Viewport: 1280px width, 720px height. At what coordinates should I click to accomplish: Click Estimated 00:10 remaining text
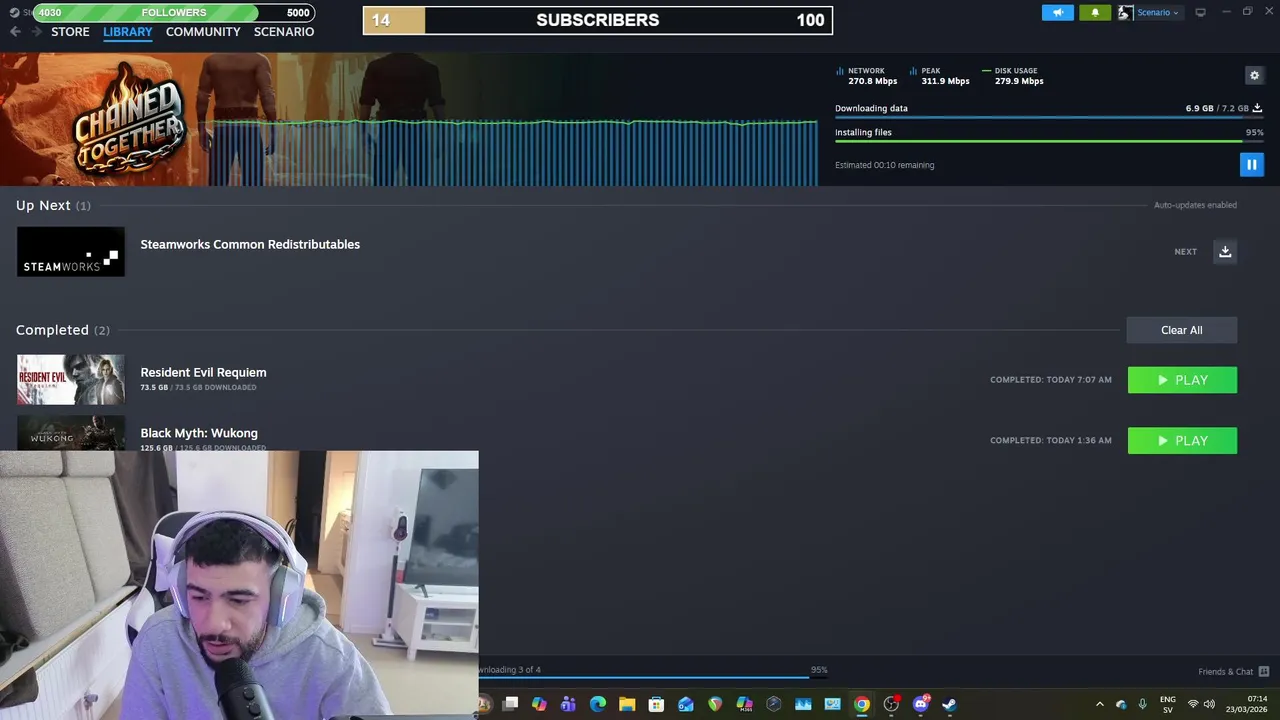pos(885,165)
